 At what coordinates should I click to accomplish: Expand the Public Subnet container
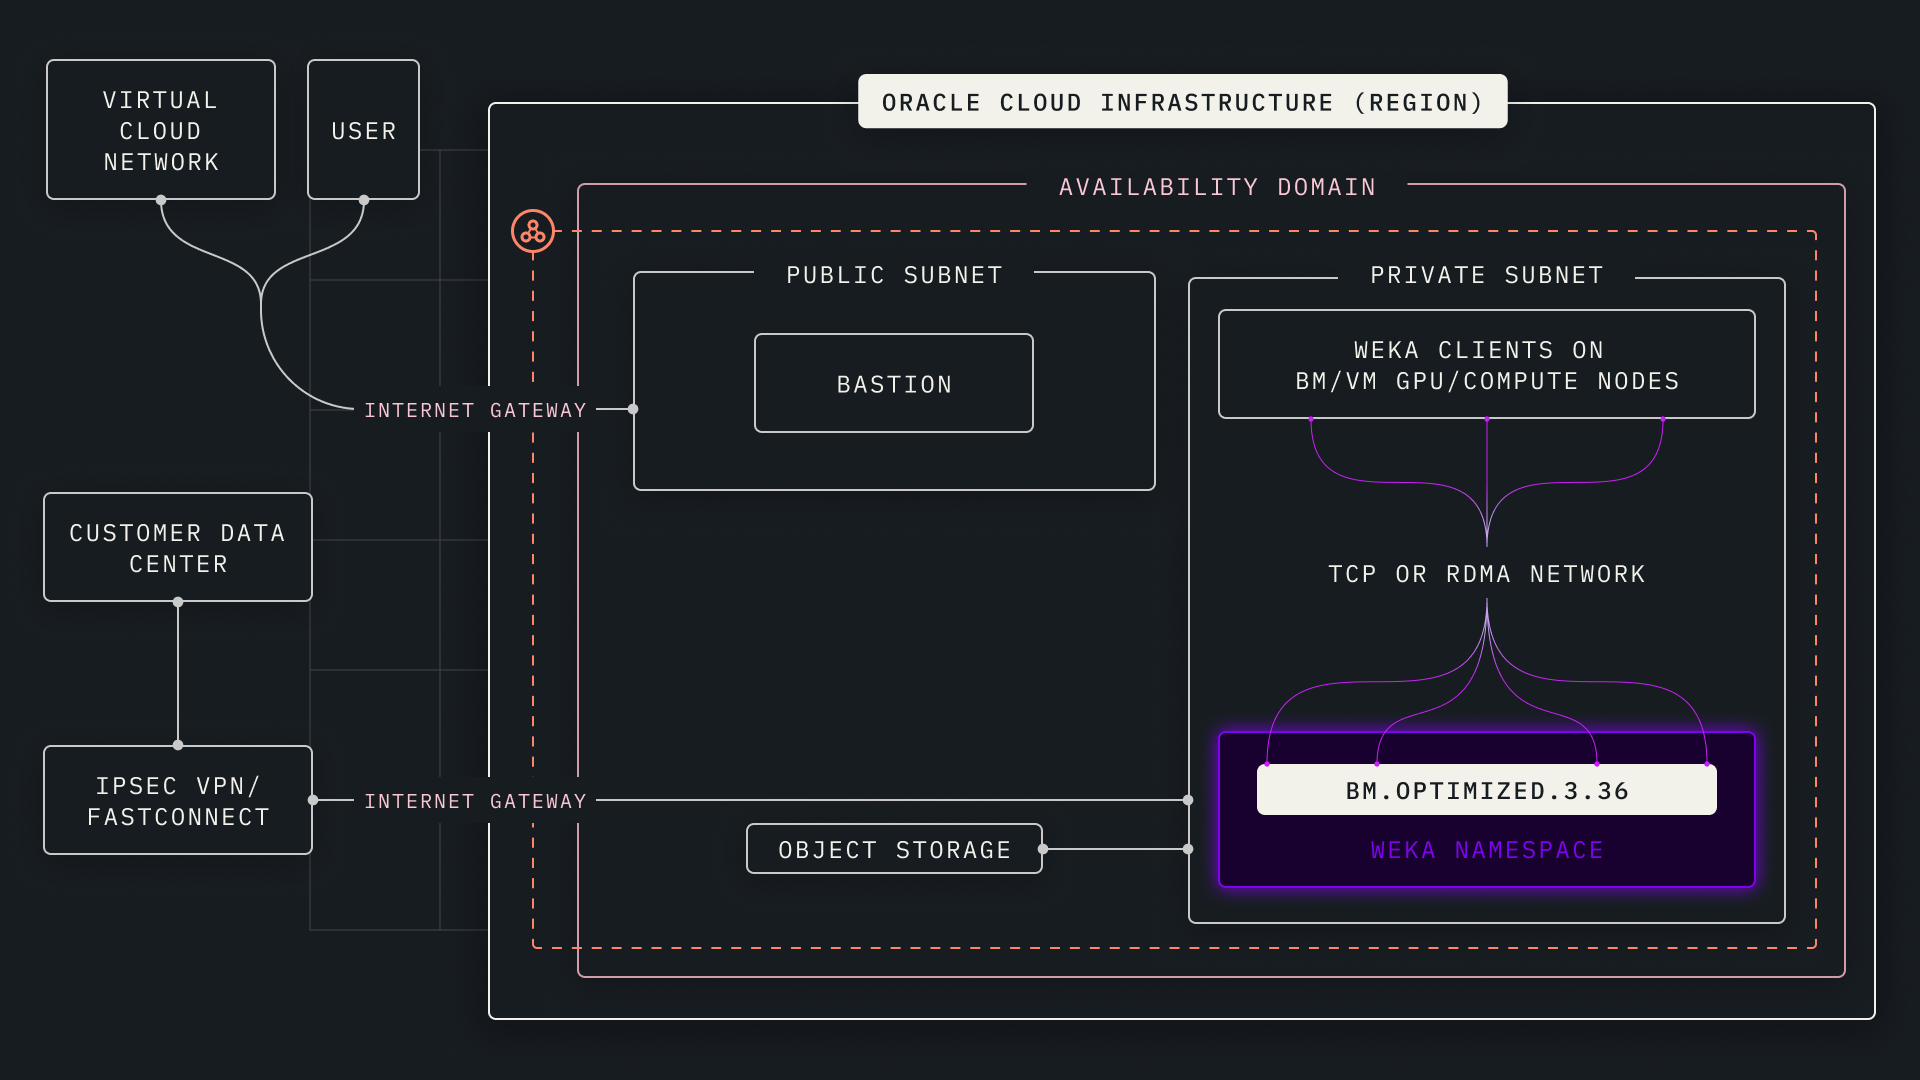(893, 275)
